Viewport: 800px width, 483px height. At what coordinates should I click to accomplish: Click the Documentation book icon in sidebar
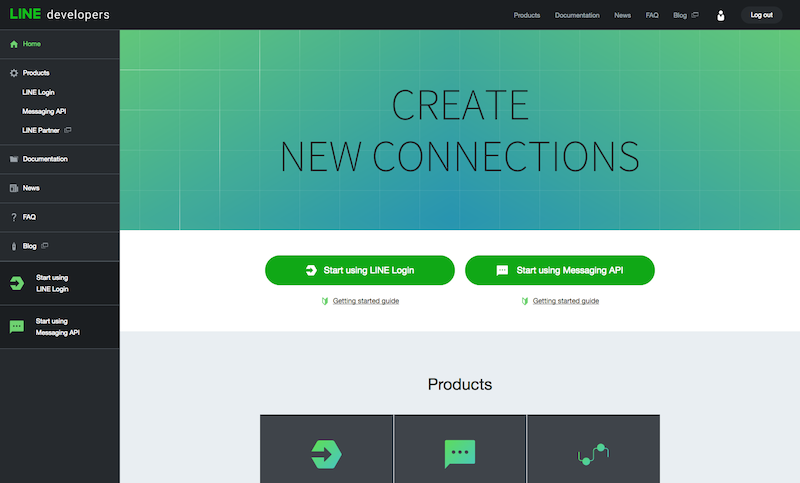point(14,159)
